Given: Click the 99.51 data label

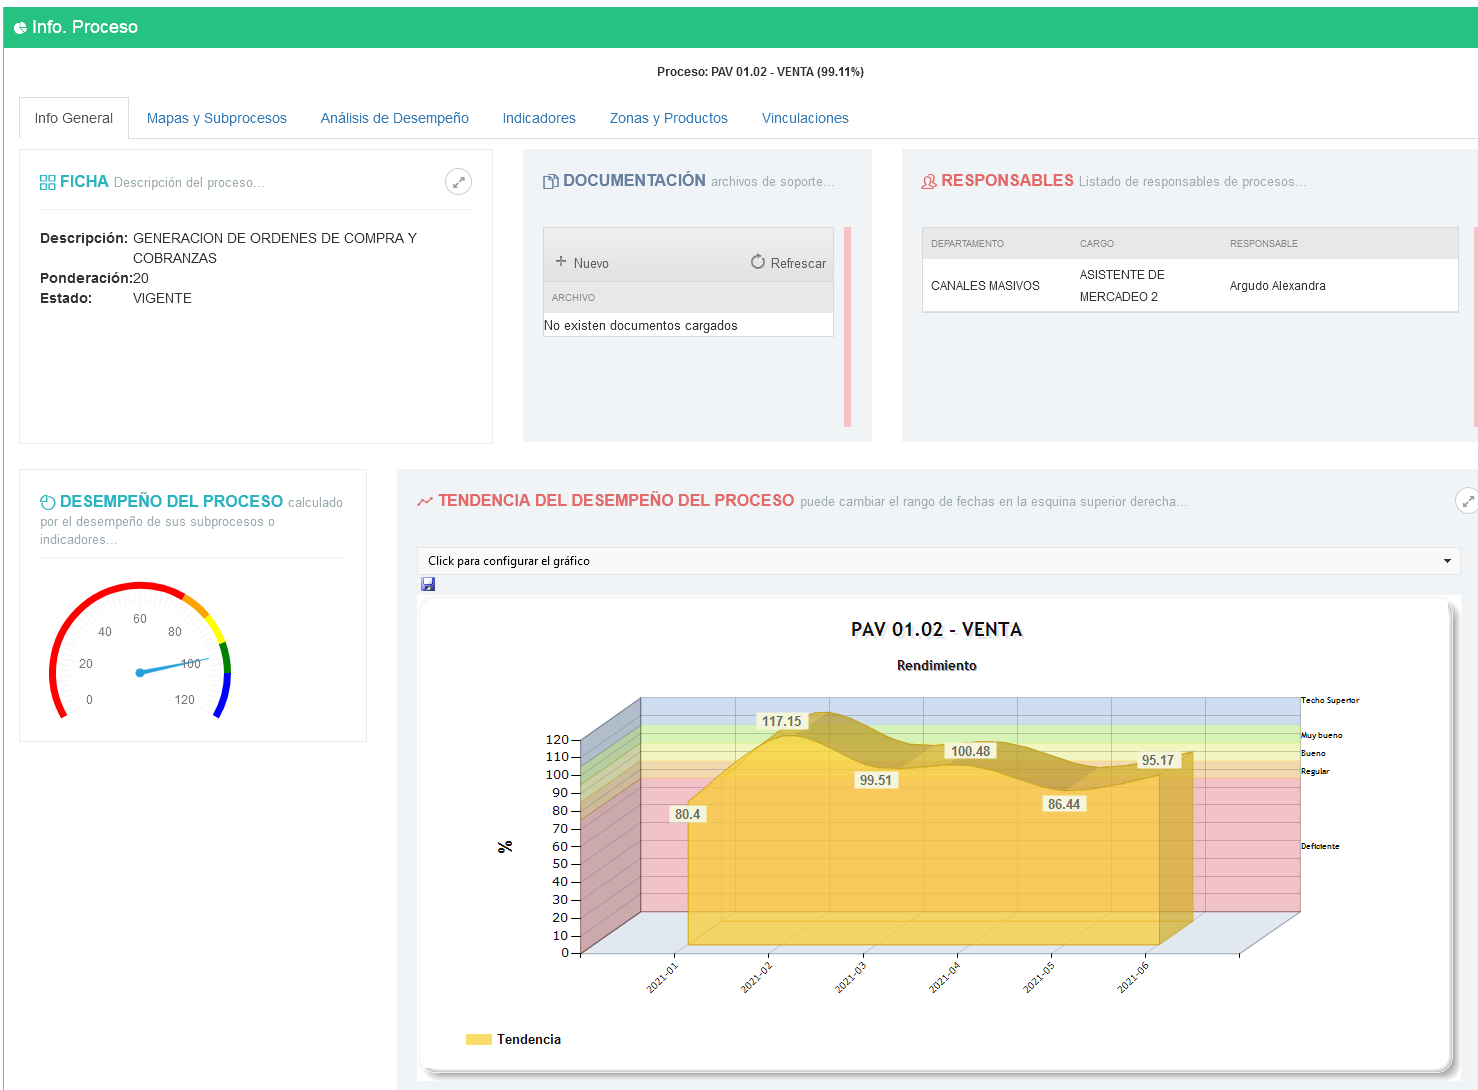Looking at the screenshot, I should [x=875, y=780].
